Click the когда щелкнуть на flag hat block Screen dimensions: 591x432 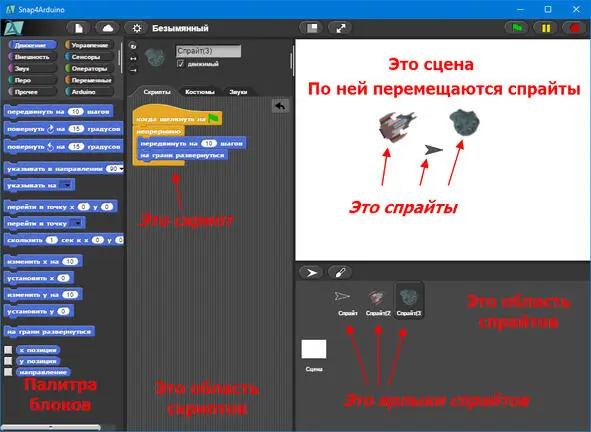click(x=177, y=116)
